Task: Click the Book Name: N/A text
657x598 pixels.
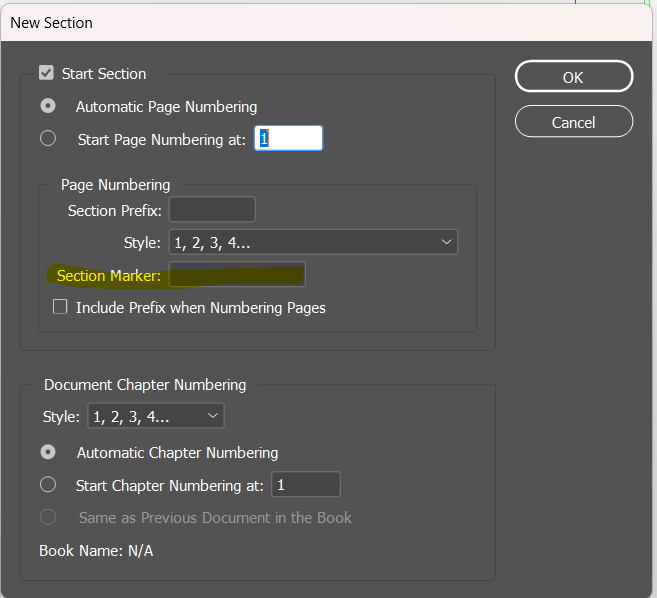Action: click(x=96, y=551)
